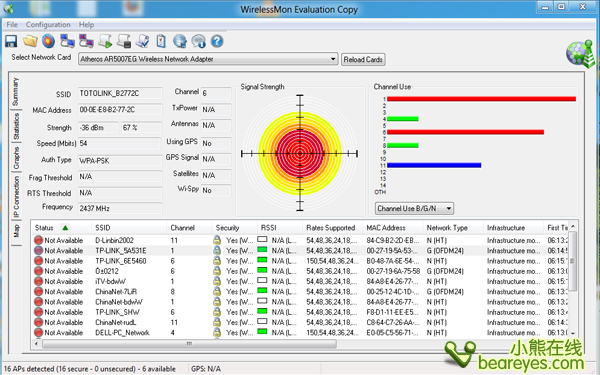This screenshot has height=375, width=600.
Task: Click the disconnect icon with red crosses
Action: pos(86,41)
